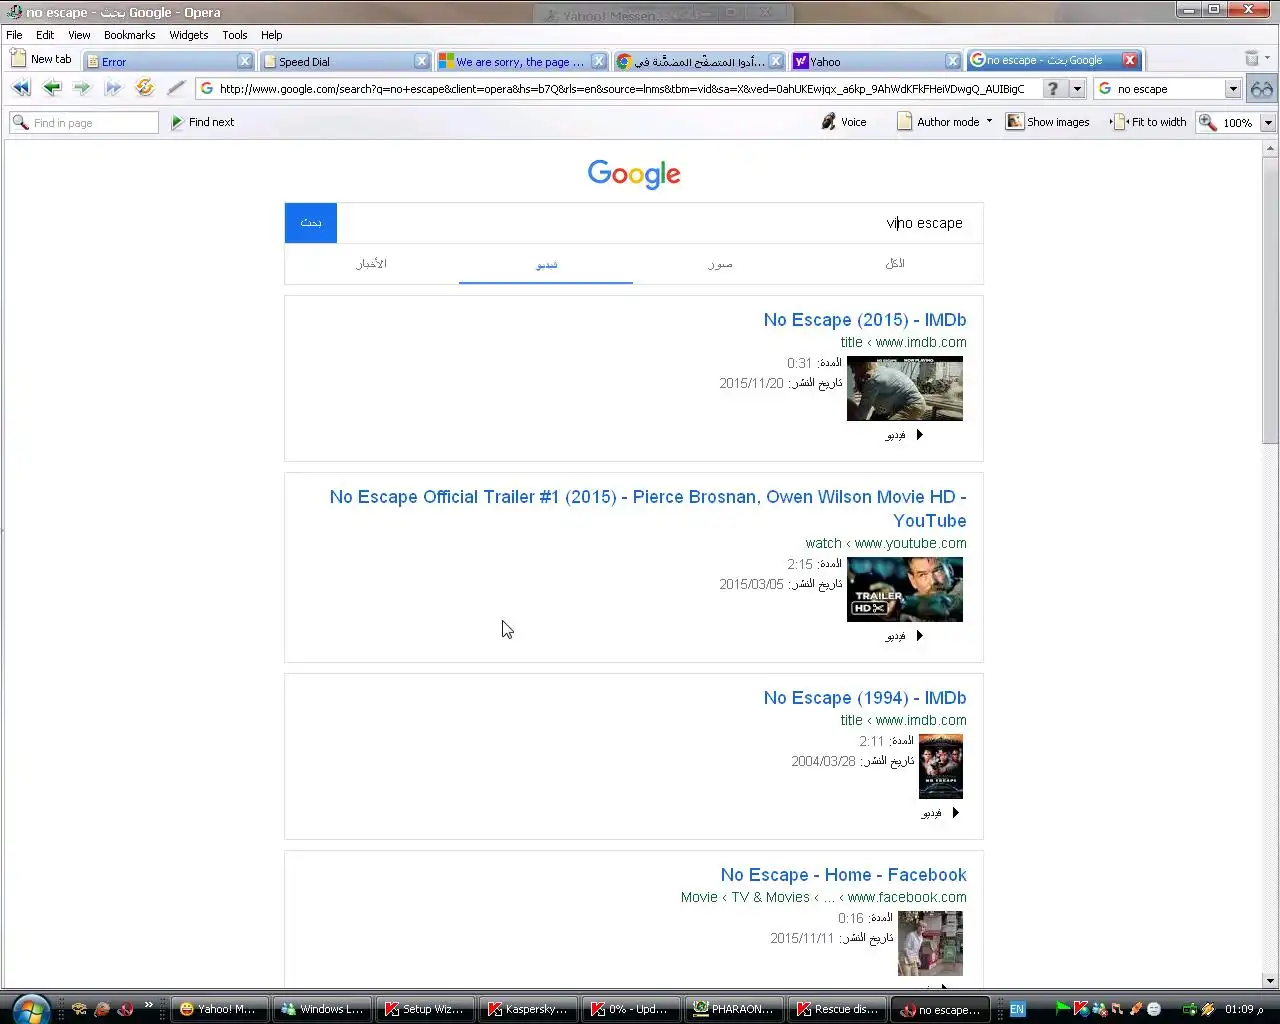This screenshot has width=1280, height=1024.
Task: Click the URL address field
Action: point(620,88)
